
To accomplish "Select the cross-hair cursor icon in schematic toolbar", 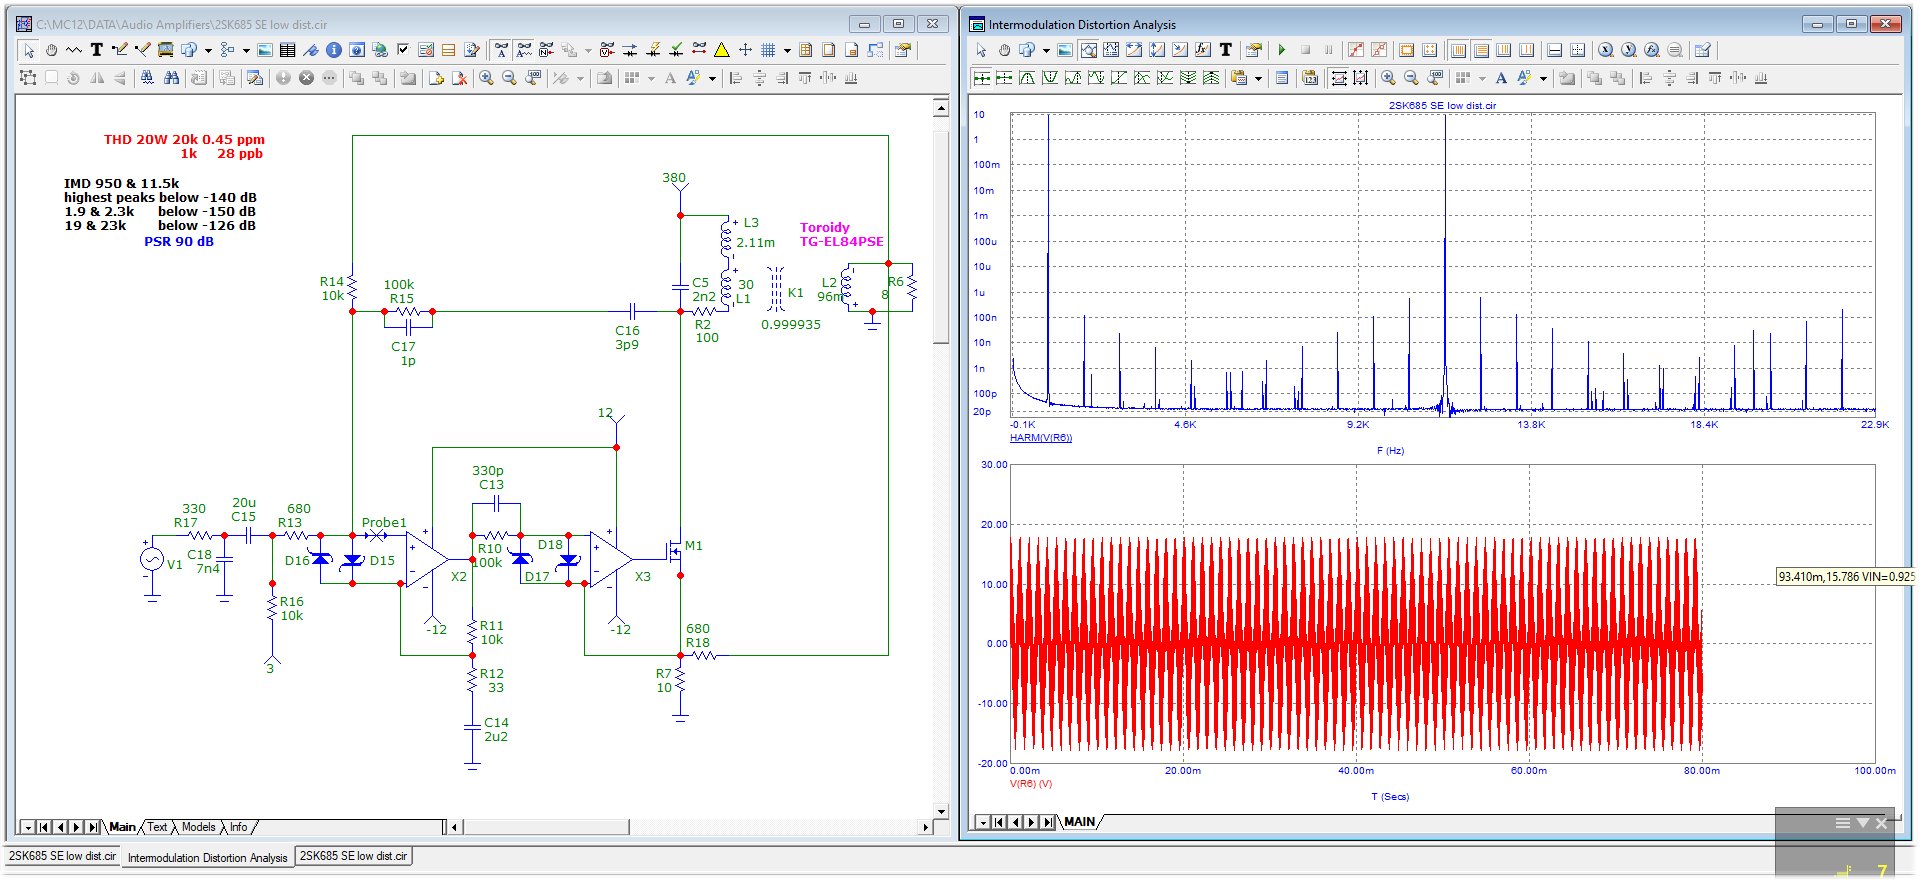I will pos(745,50).
